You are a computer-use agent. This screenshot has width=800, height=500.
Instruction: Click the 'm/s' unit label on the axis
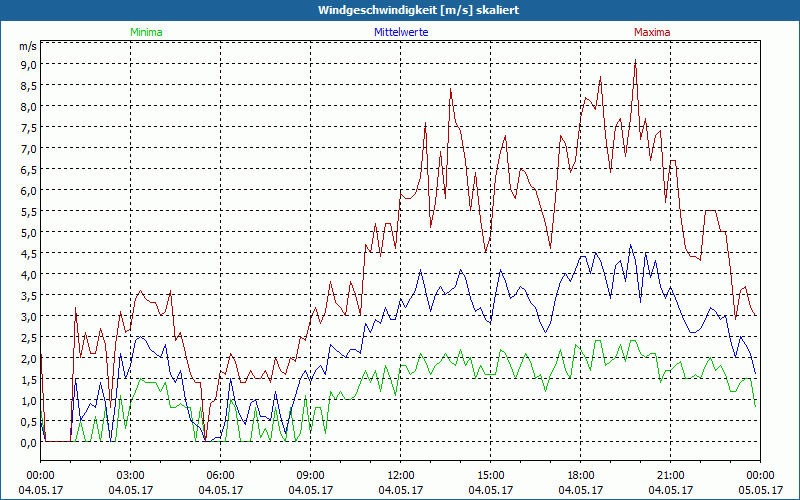28,46
